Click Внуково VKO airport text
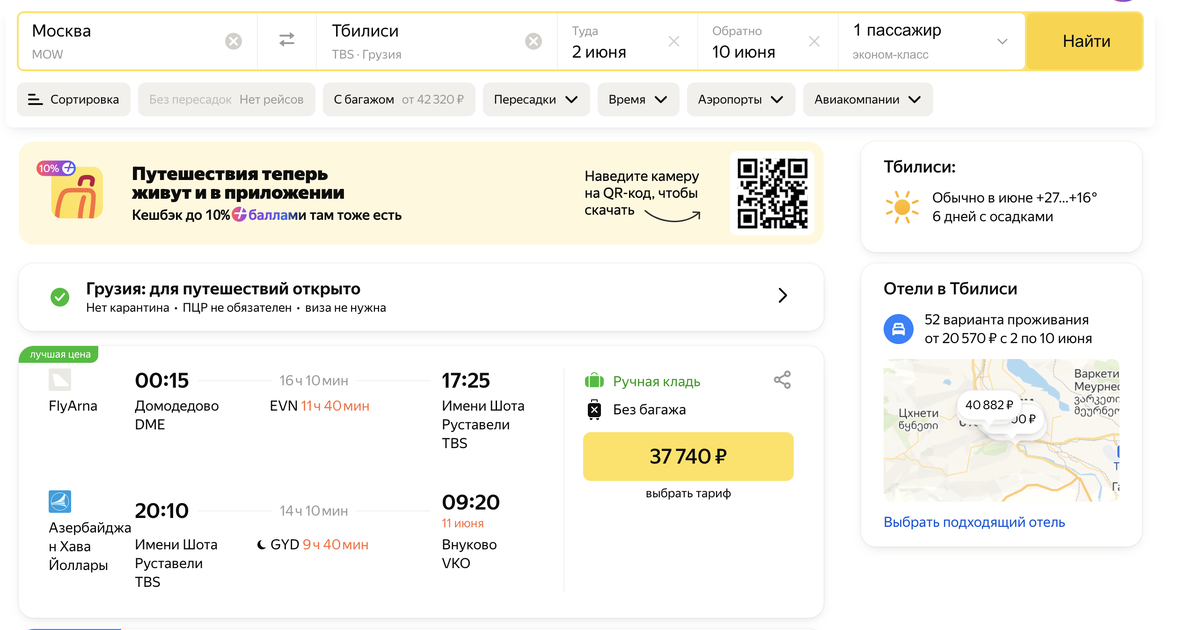The height and width of the screenshot is (630, 1200). point(469,554)
